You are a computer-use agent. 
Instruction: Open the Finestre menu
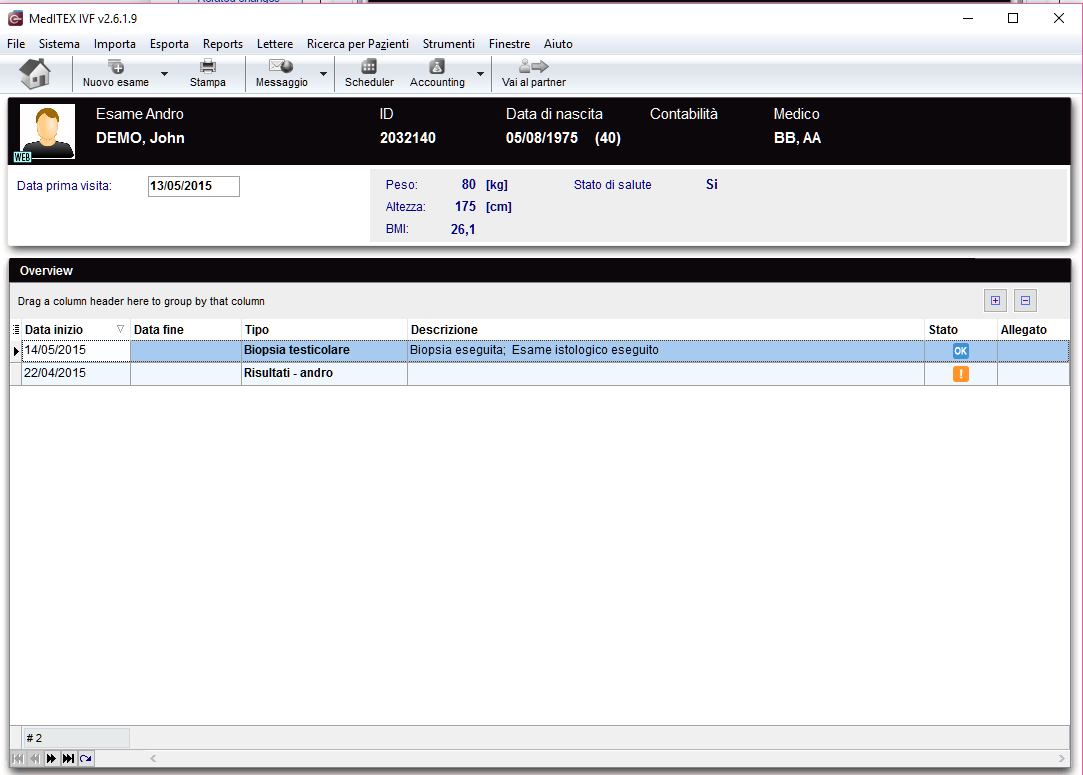(510, 44)
